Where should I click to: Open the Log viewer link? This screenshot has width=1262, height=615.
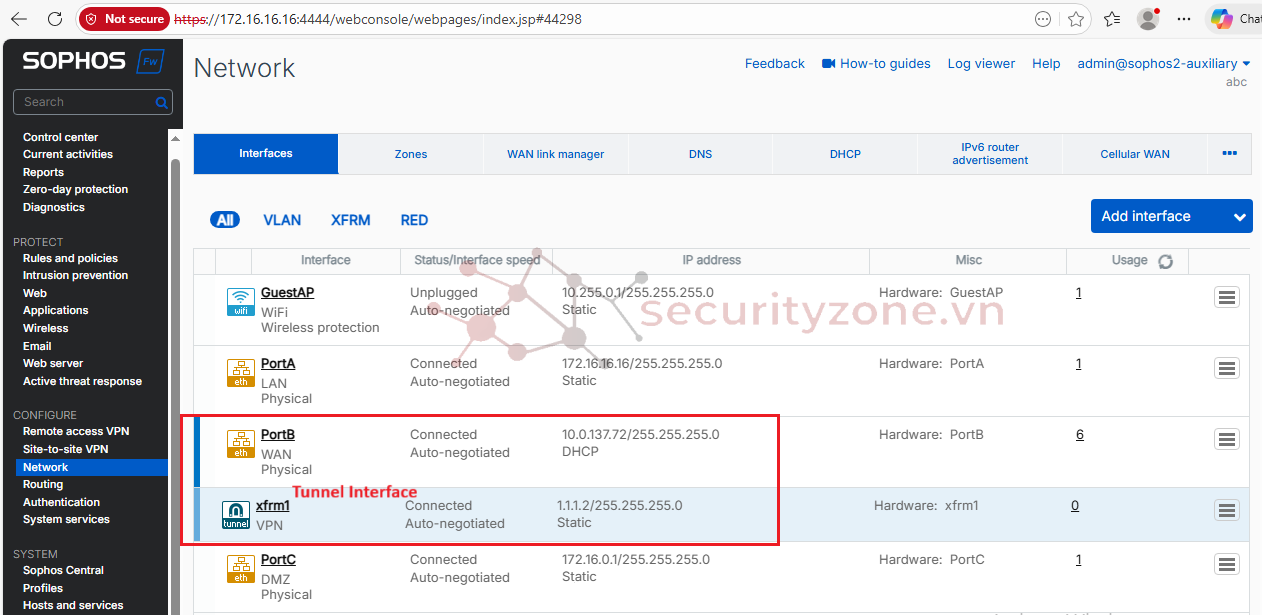(x=981, y=63)
